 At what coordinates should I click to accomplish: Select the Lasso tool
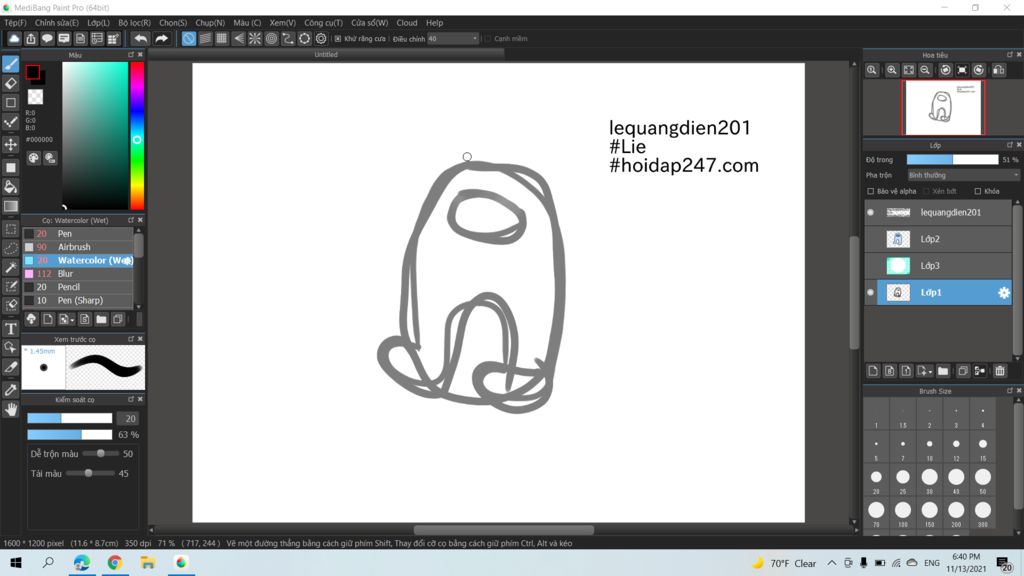(10, 249)
